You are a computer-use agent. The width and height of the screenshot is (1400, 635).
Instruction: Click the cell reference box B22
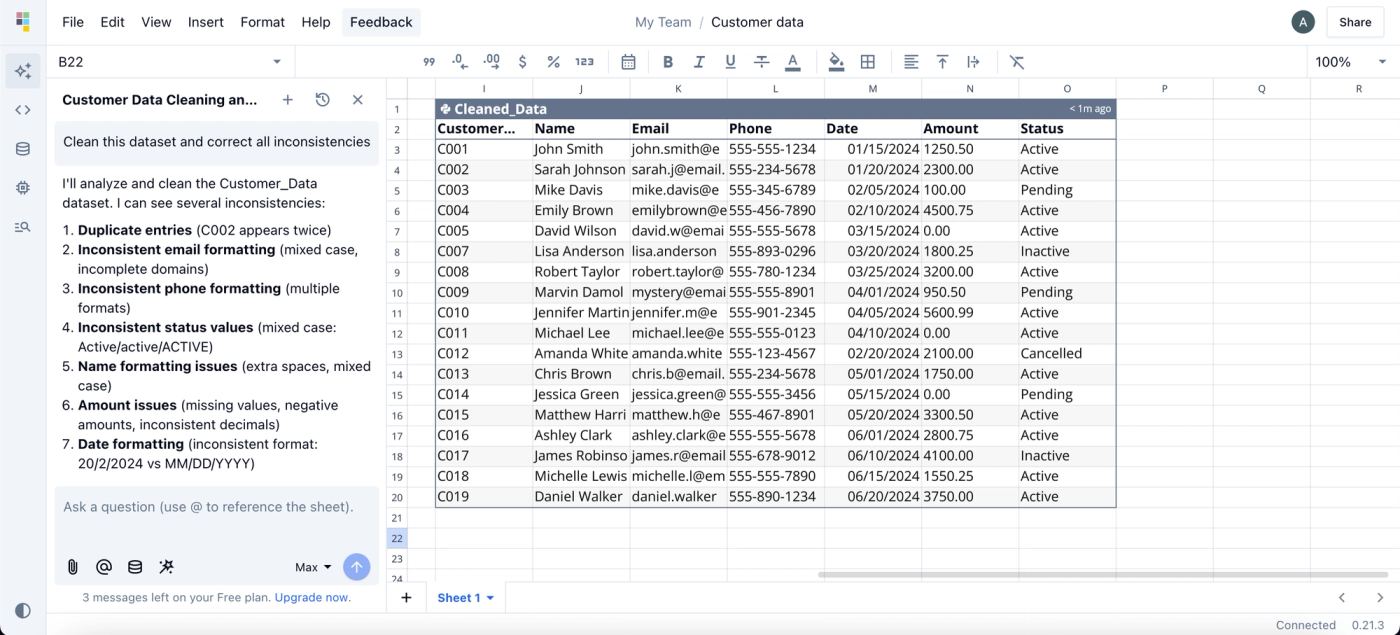point(170,62)
